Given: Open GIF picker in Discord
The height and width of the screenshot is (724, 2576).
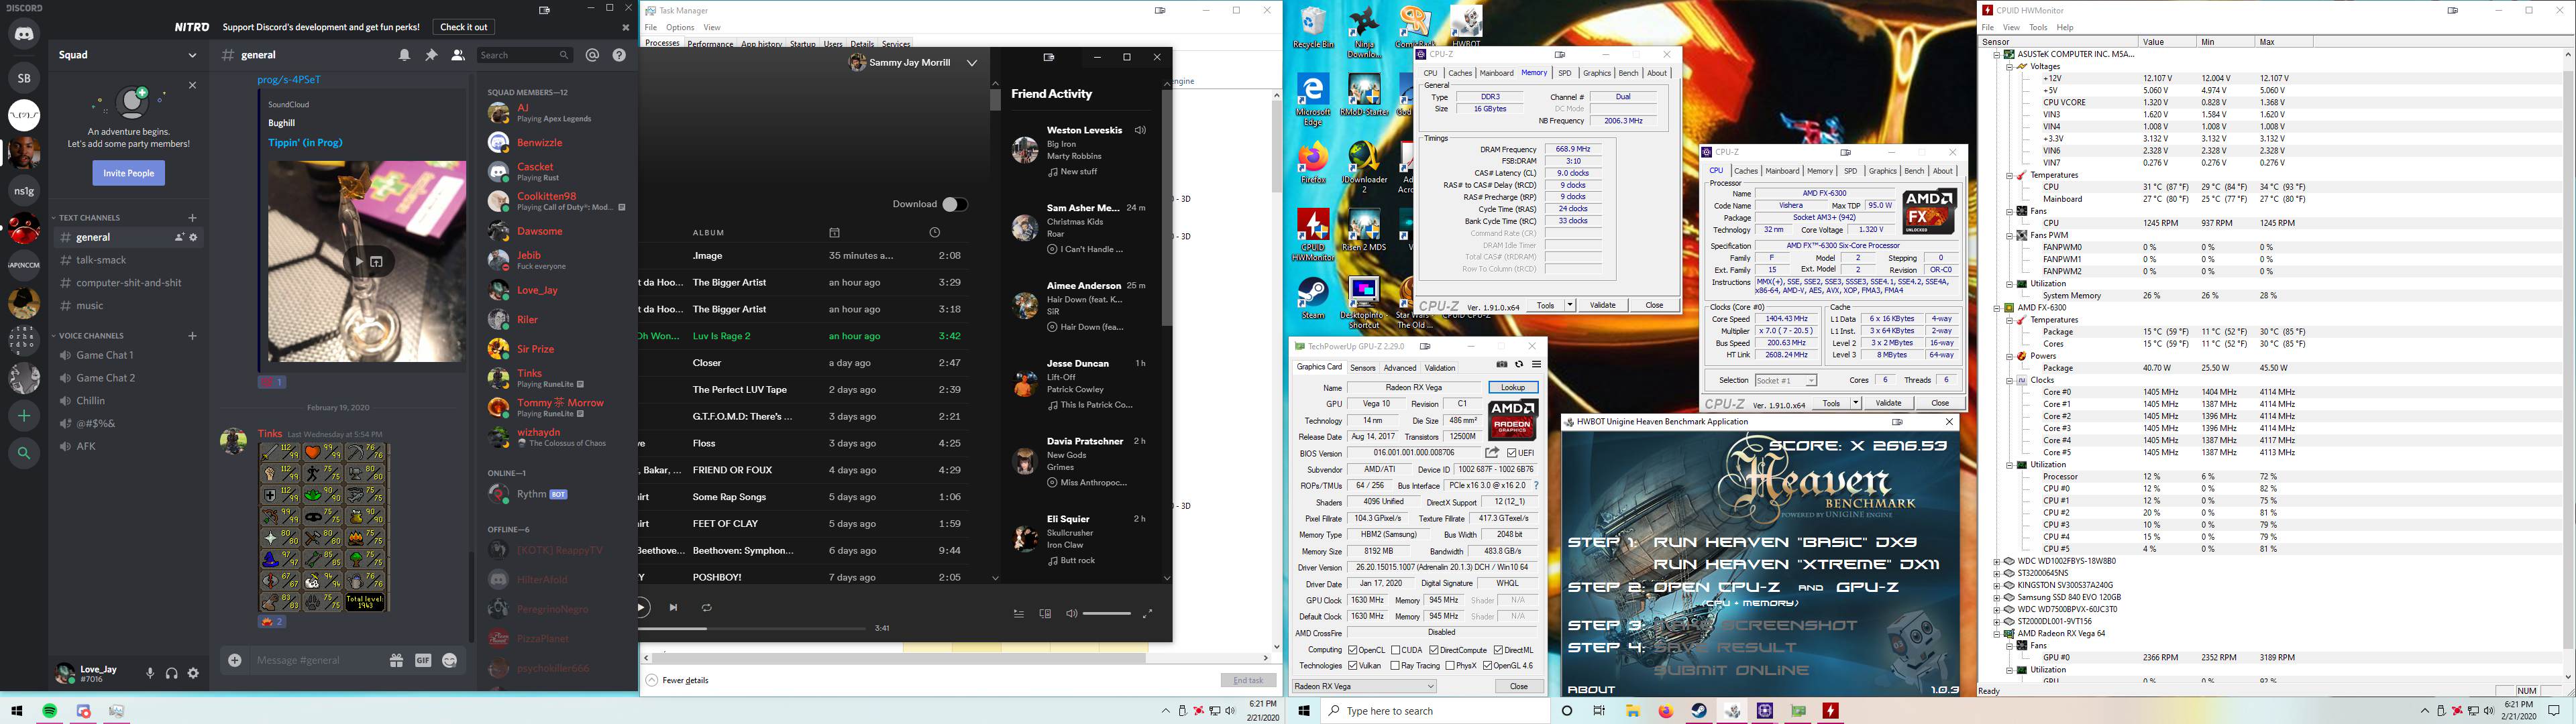Looking at the screenshot, I should (423, 660).
